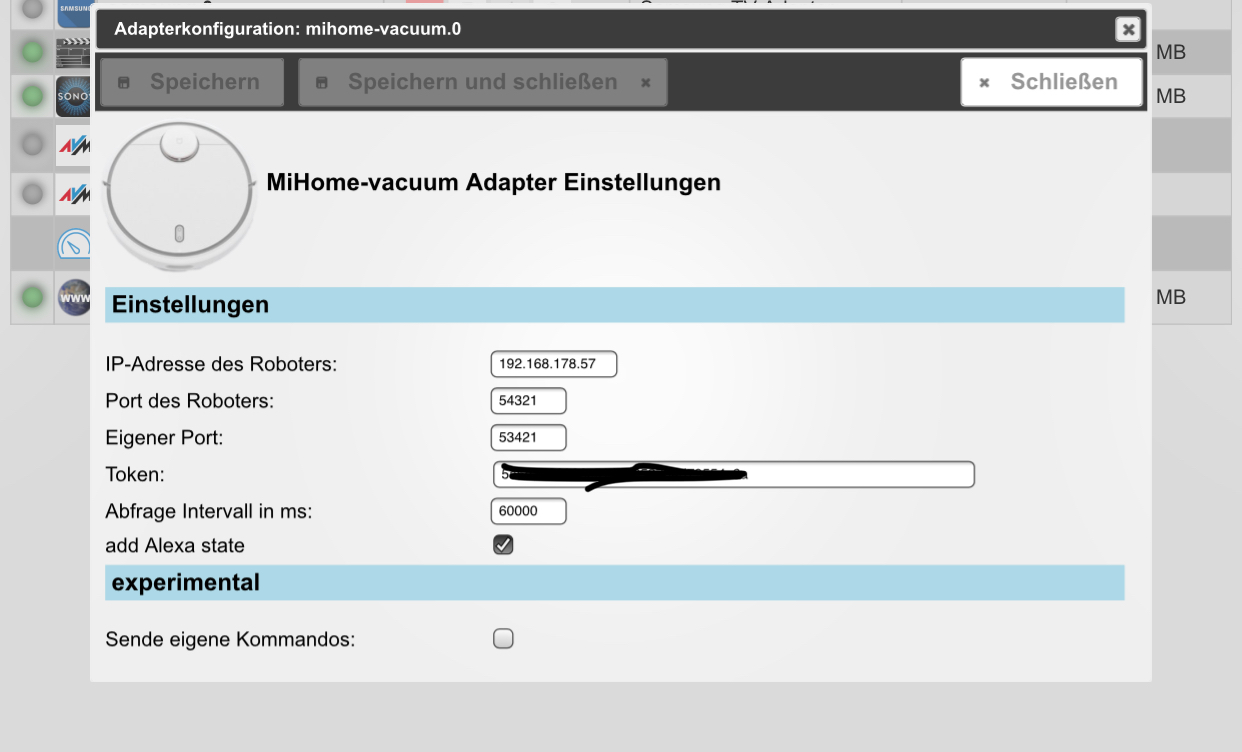1242x752 pixels.
Task: Click the MiHome-vacuum Adapter Einstellungen heading
Action: tap(493, 183)
